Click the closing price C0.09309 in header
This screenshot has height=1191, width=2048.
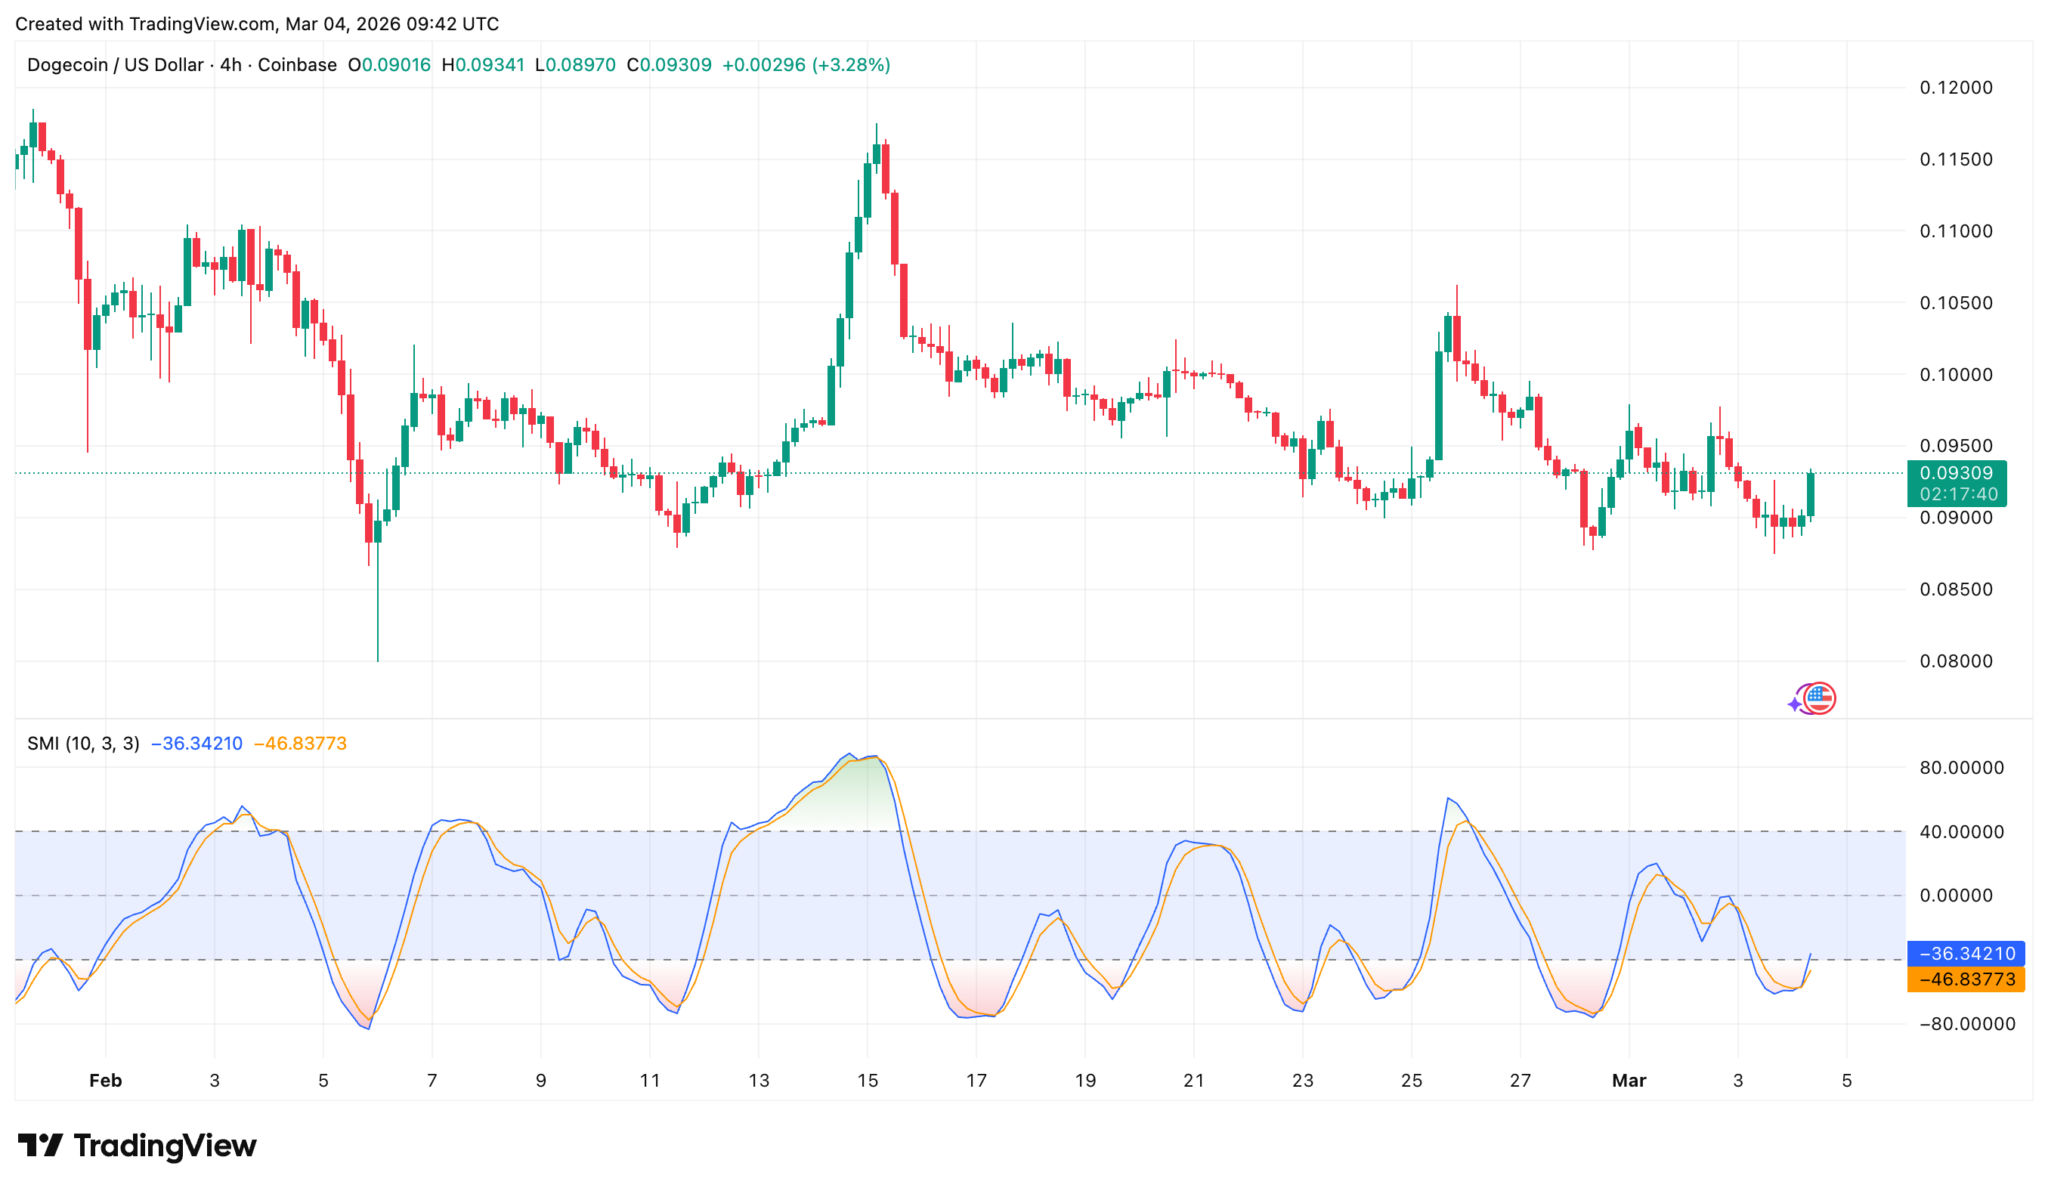[669, 65]
